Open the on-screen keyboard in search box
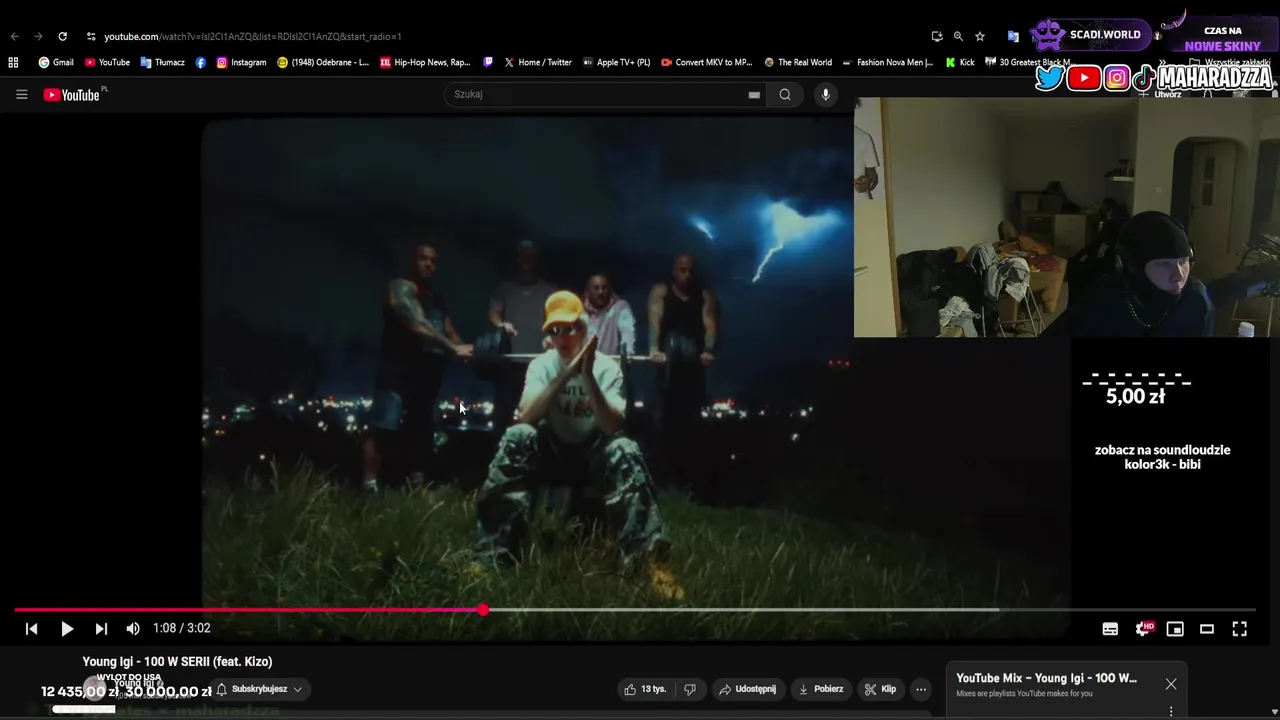The height and width of the screenshot is (720, 1280). click(754, 95)
